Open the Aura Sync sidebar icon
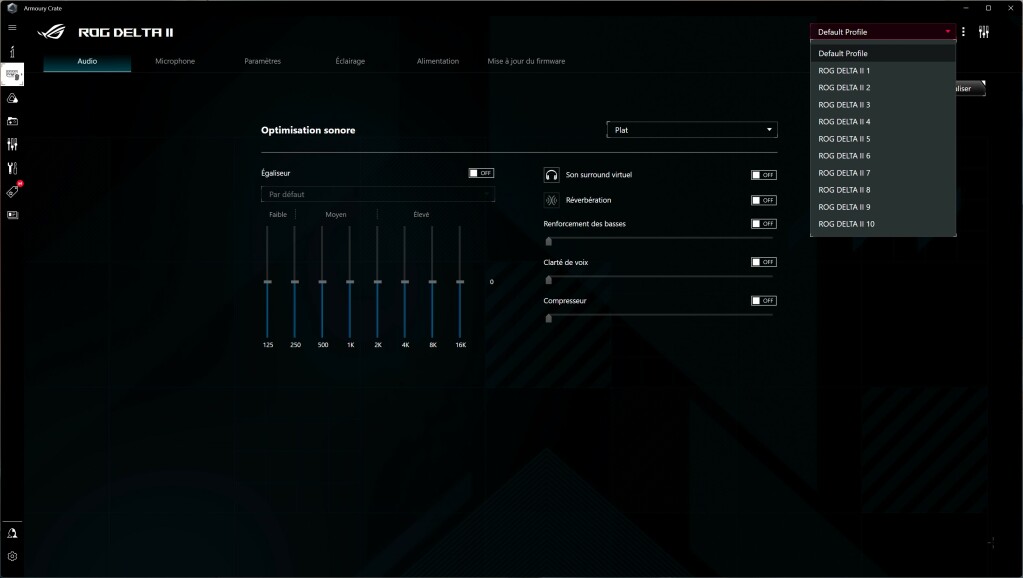 (x=12, y=98)
